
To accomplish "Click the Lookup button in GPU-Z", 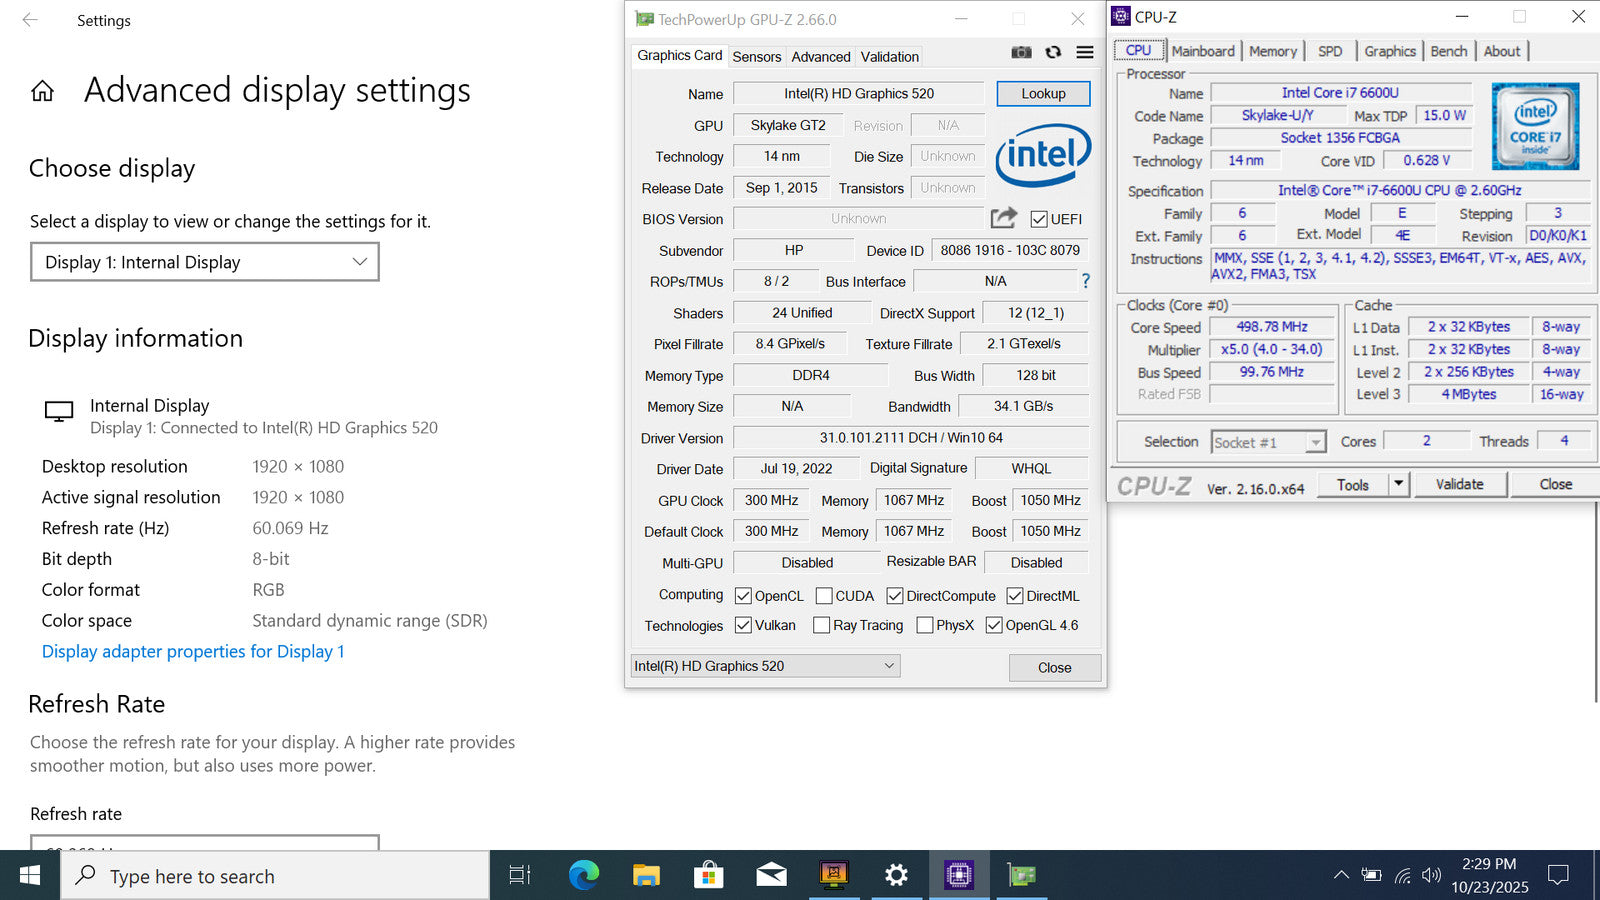I will pos(1043,93).
